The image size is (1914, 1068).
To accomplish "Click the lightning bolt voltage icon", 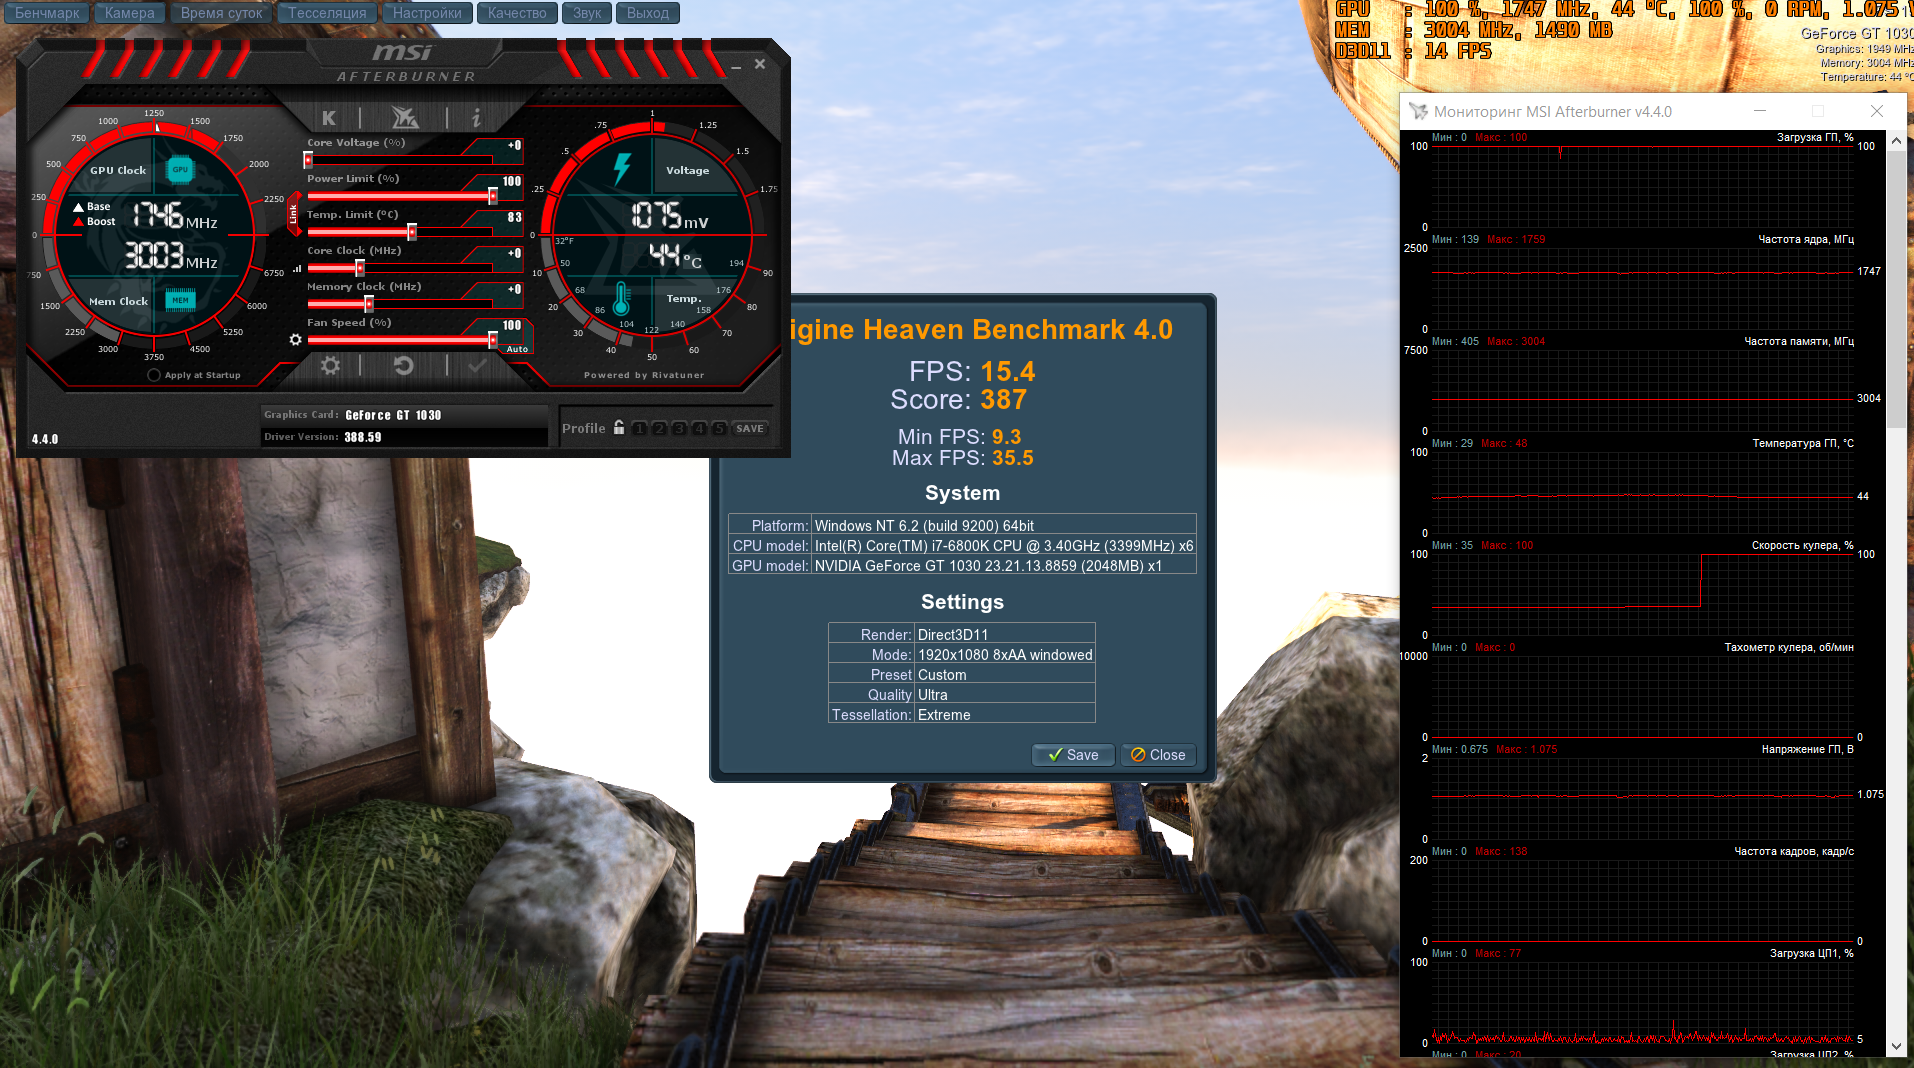I will tap(622, 169).
